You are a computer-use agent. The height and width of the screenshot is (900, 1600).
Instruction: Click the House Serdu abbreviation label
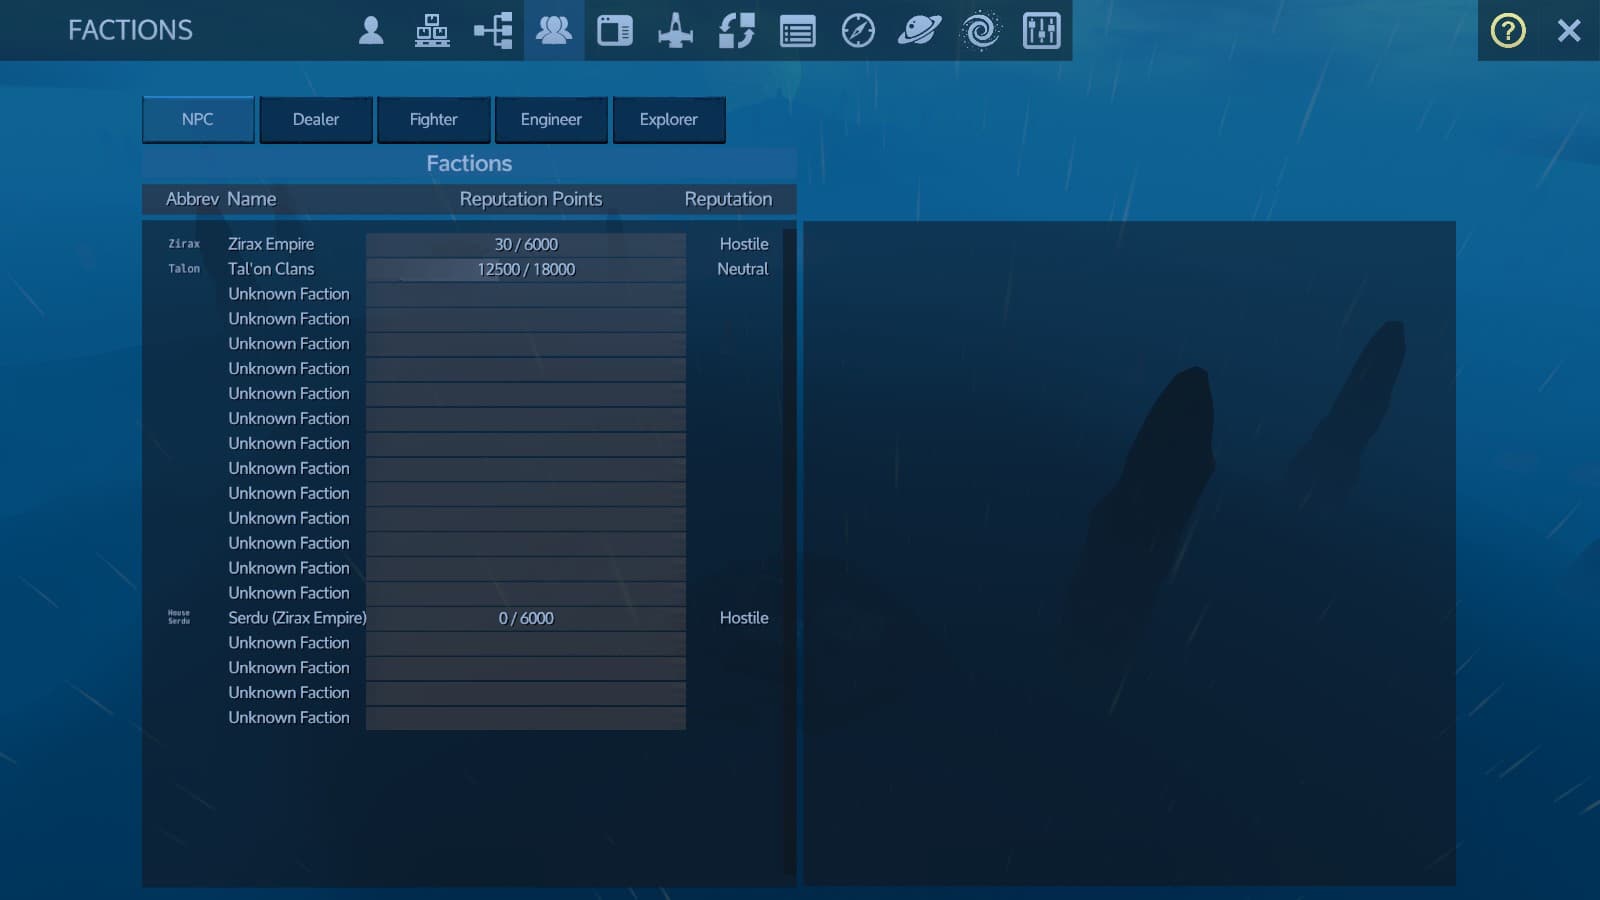179,617
